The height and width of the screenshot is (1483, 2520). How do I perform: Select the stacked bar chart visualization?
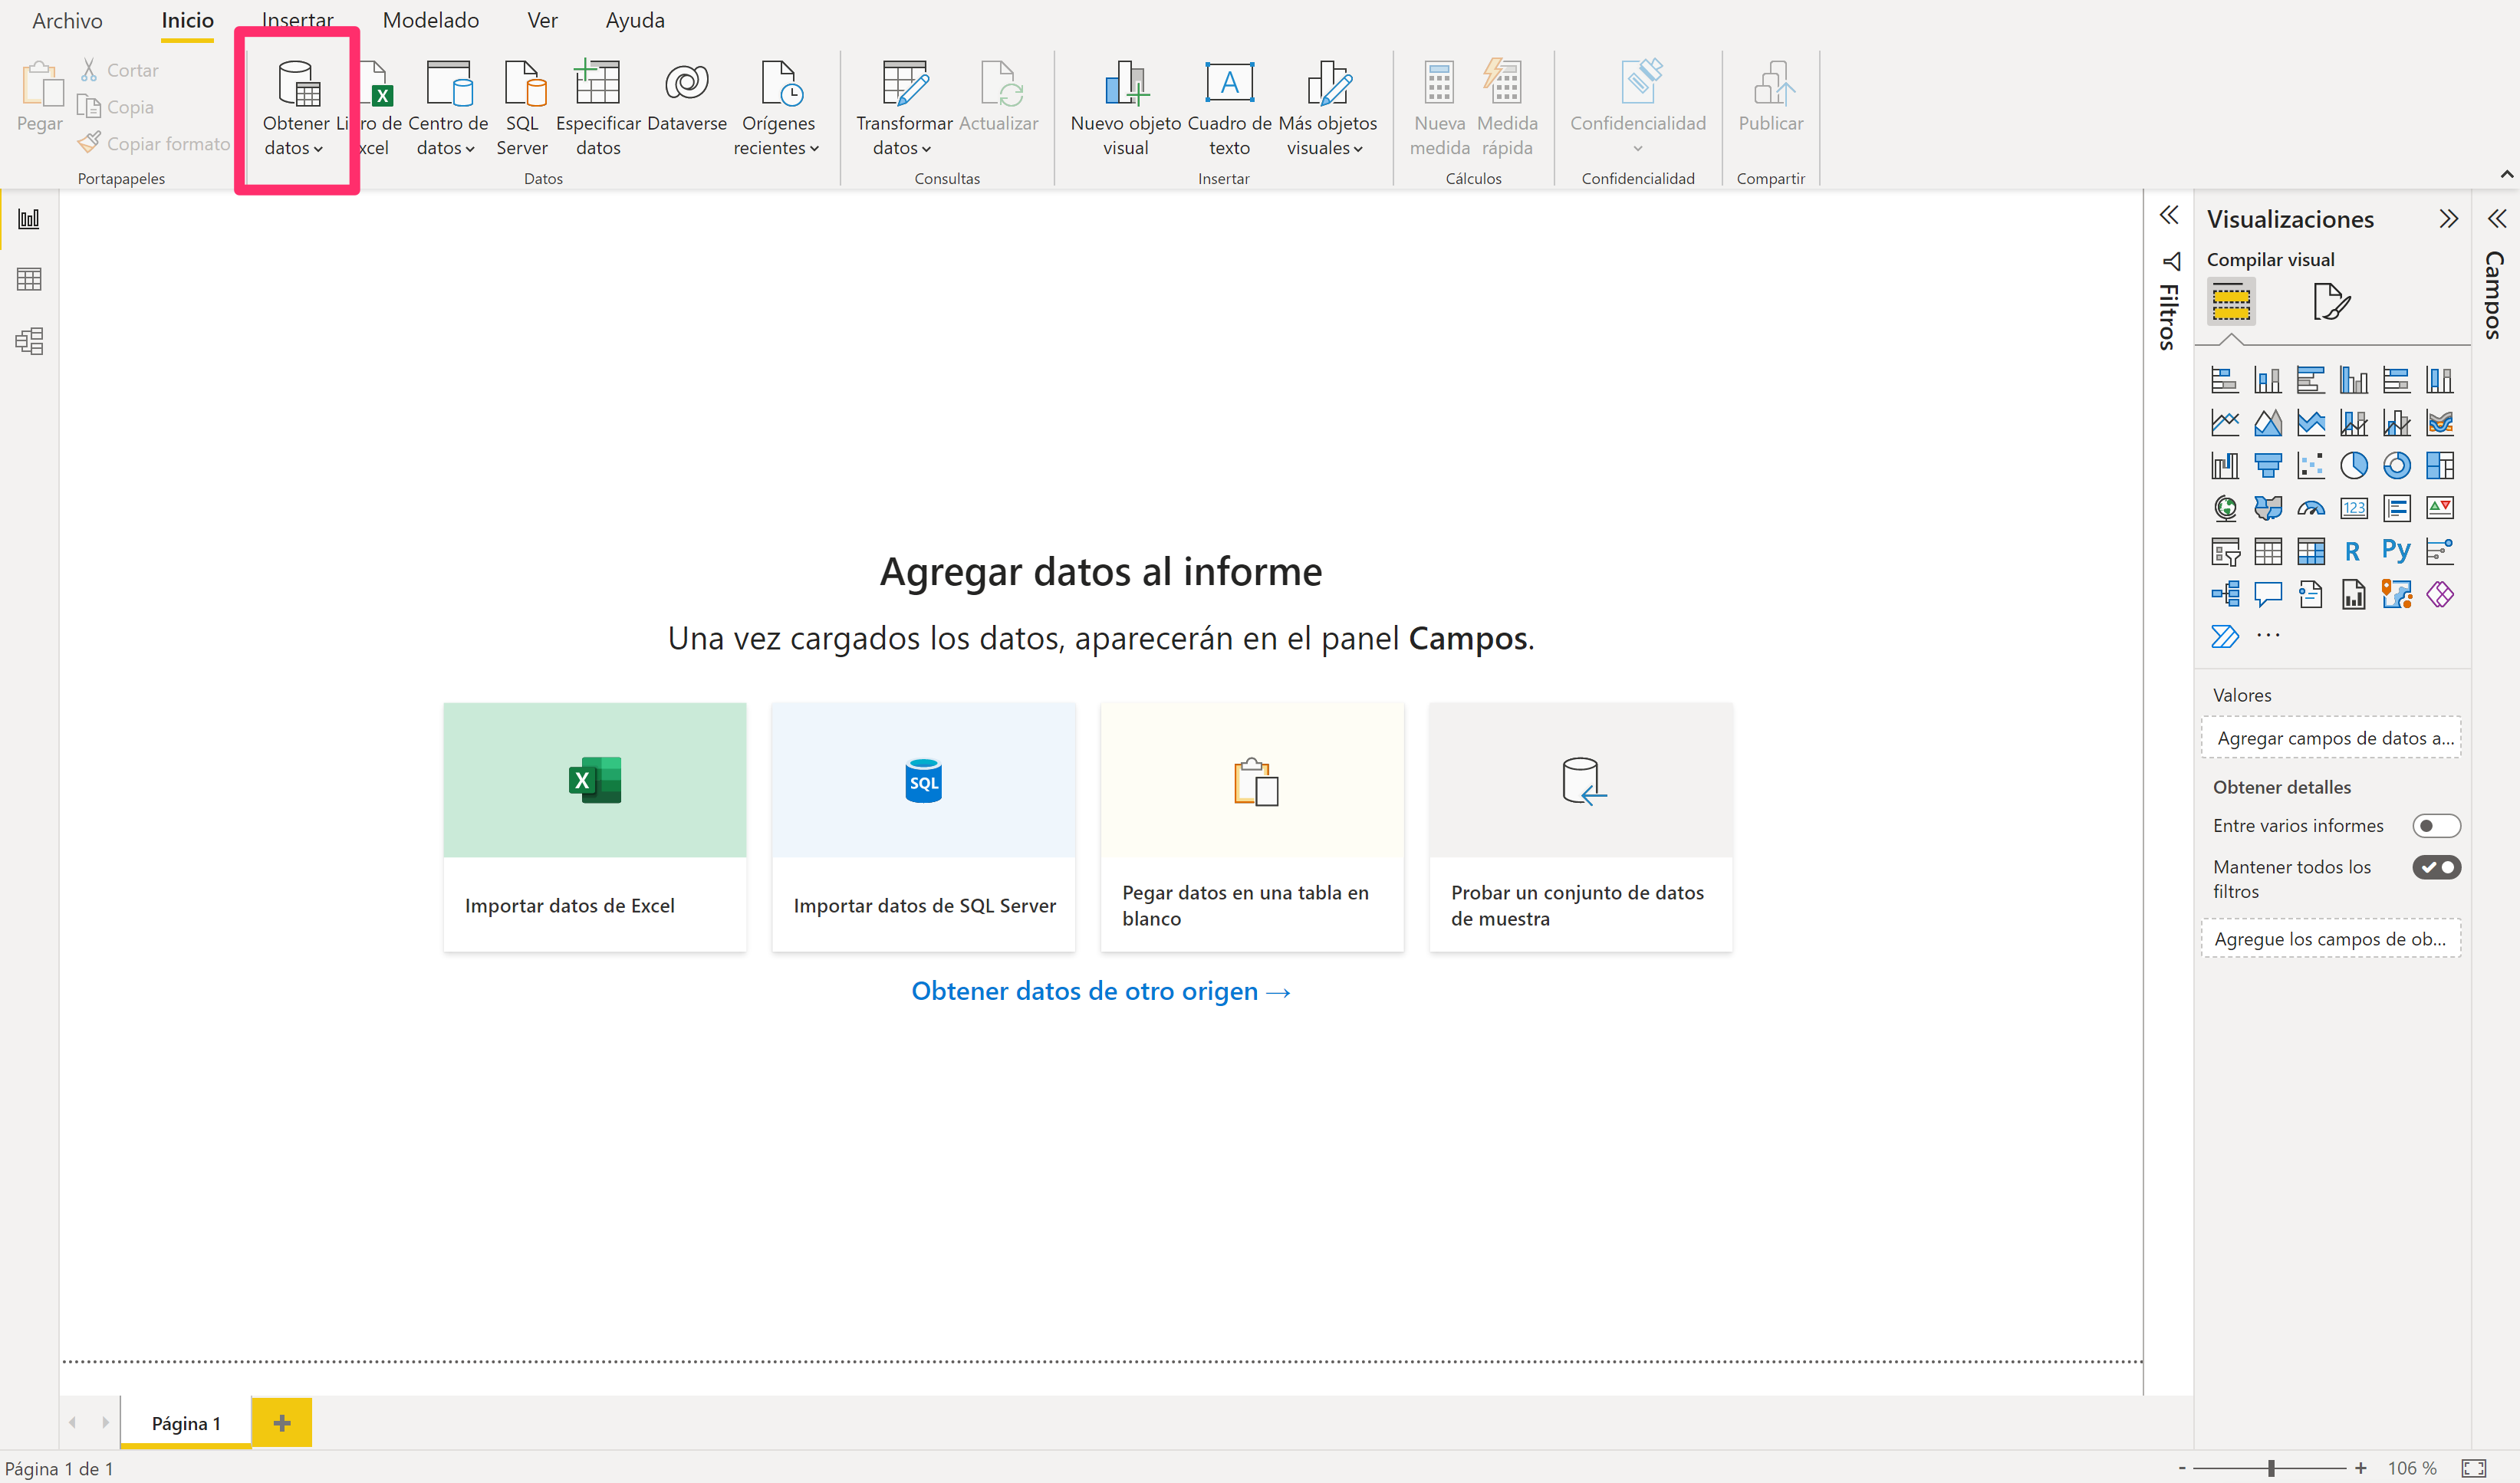pos(2225,380)
